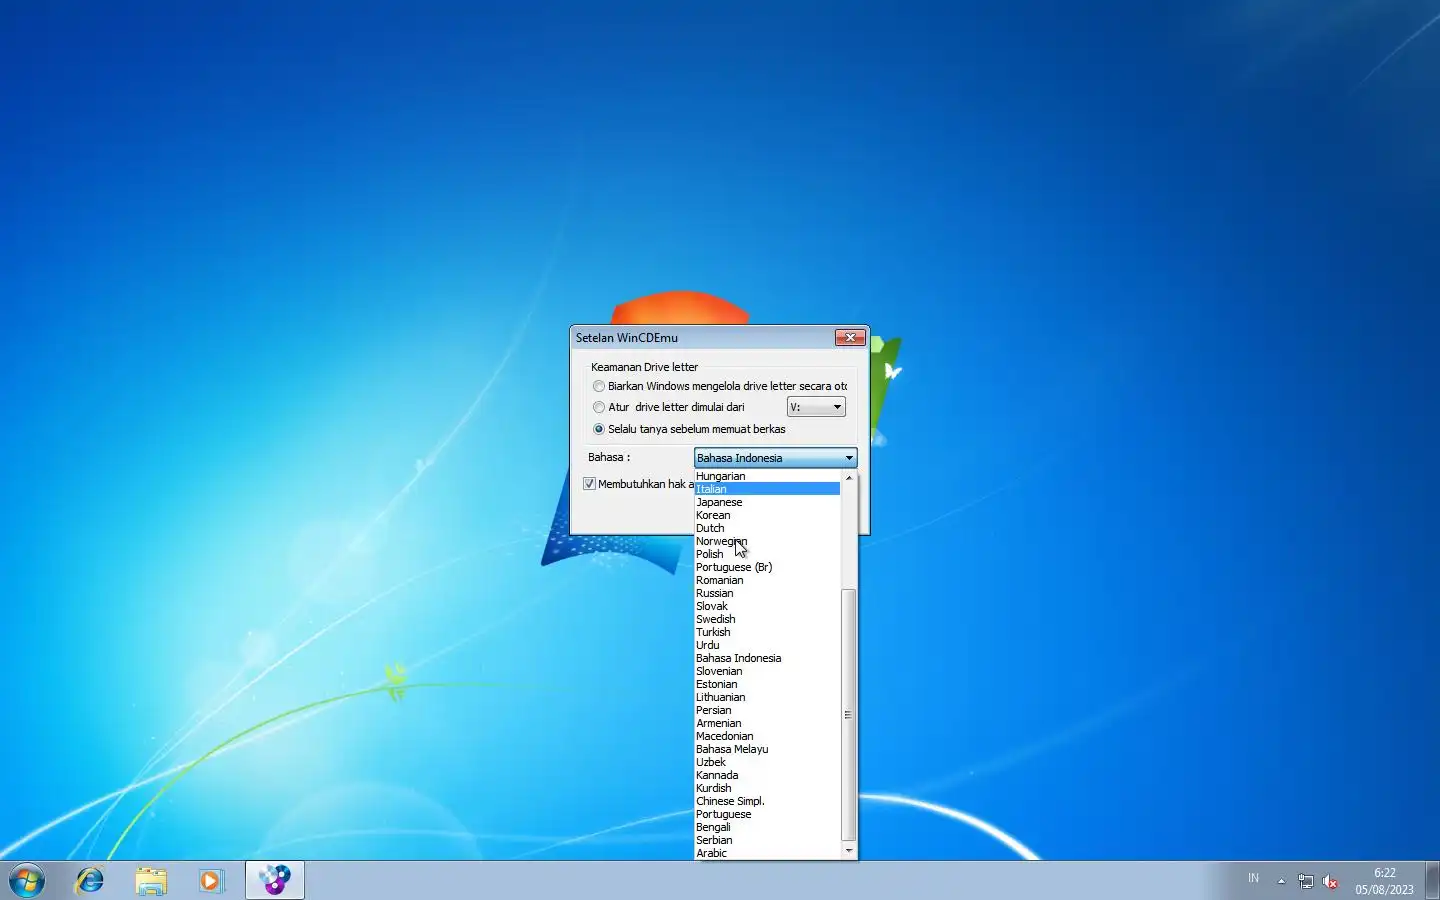This screenshot has width=1440, height=900.
Task: Select the plain Portuguese entry in list
Action: [767, 814]
